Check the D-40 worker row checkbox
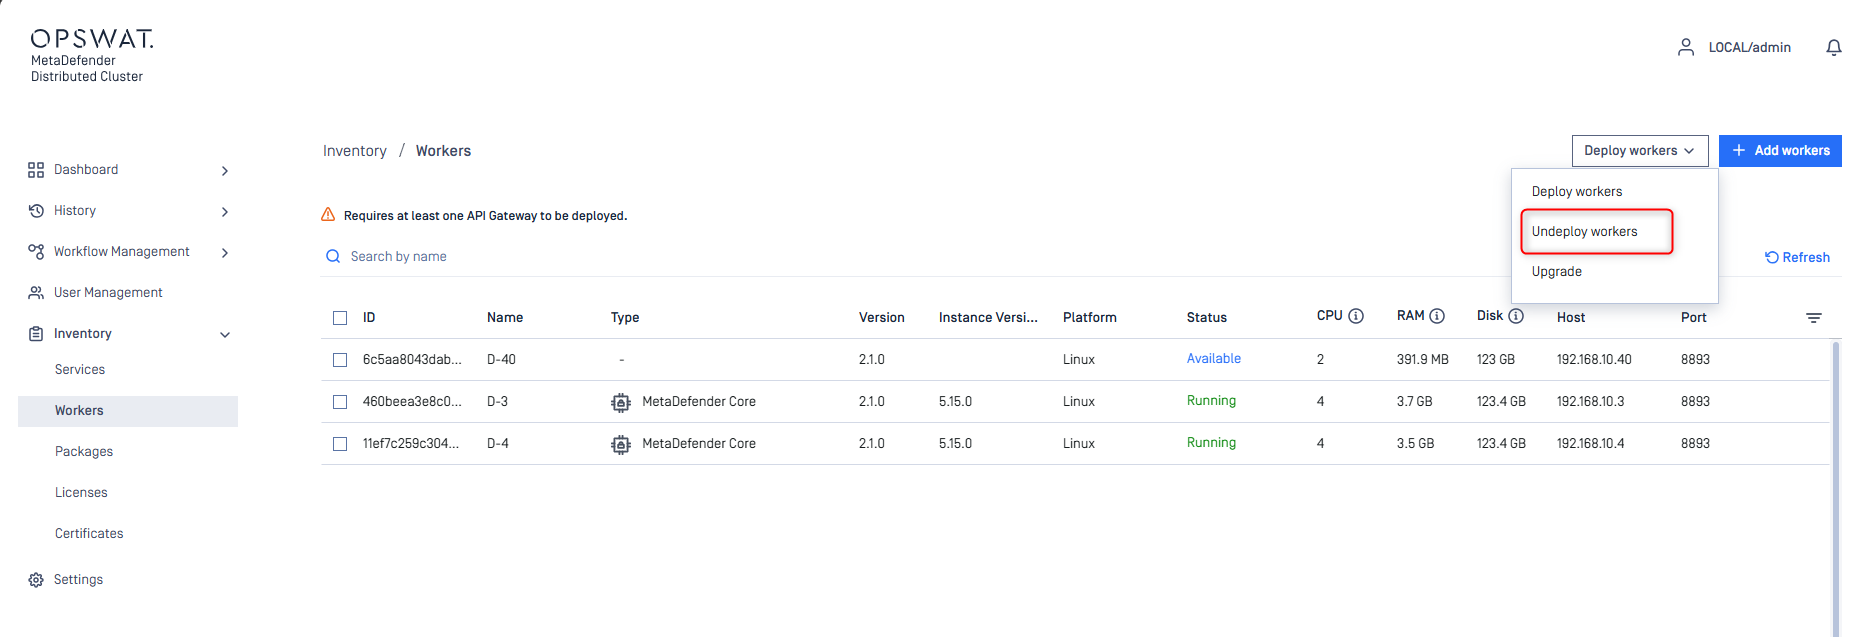Viewport: 1858px width, 637px height. [340, 360]
